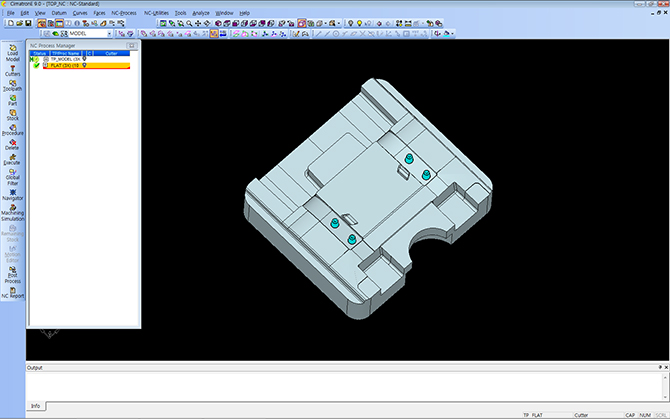The width and height of the screenshot is (670, 419).
Task: Switch to the Info tab in Output
Action: tap(35, 405)
